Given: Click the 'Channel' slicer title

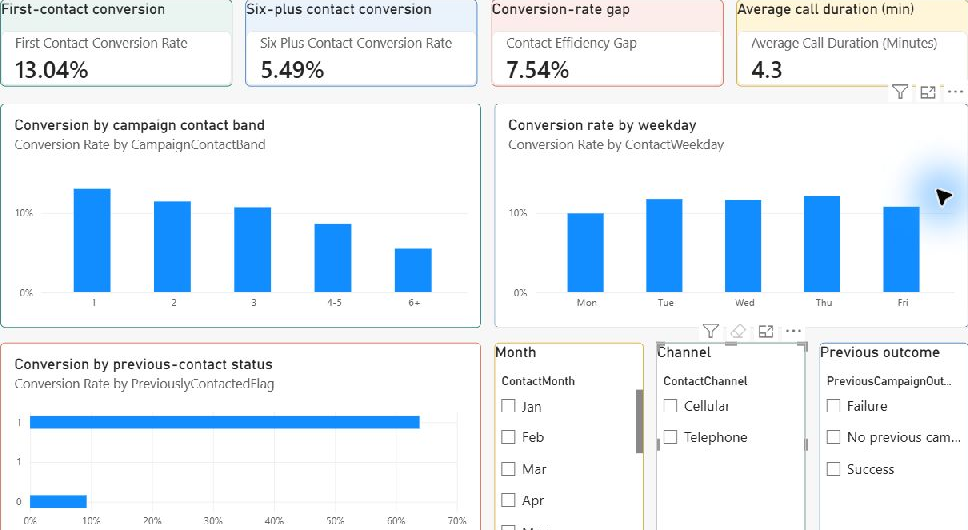Looking at the screenshot, I should coord(684,352).
